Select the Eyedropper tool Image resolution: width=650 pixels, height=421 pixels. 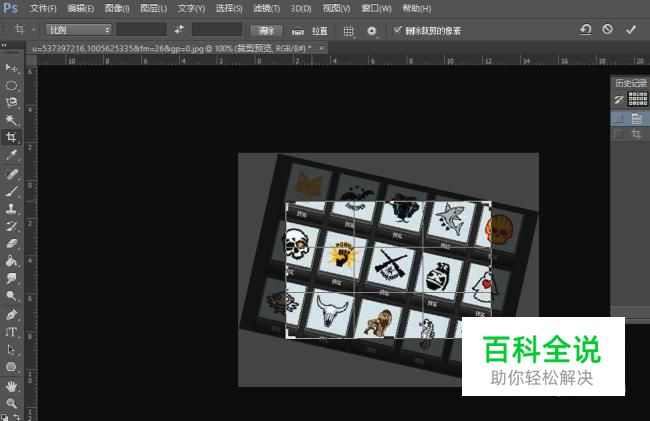pyautogui.click(x=11, y=155)
